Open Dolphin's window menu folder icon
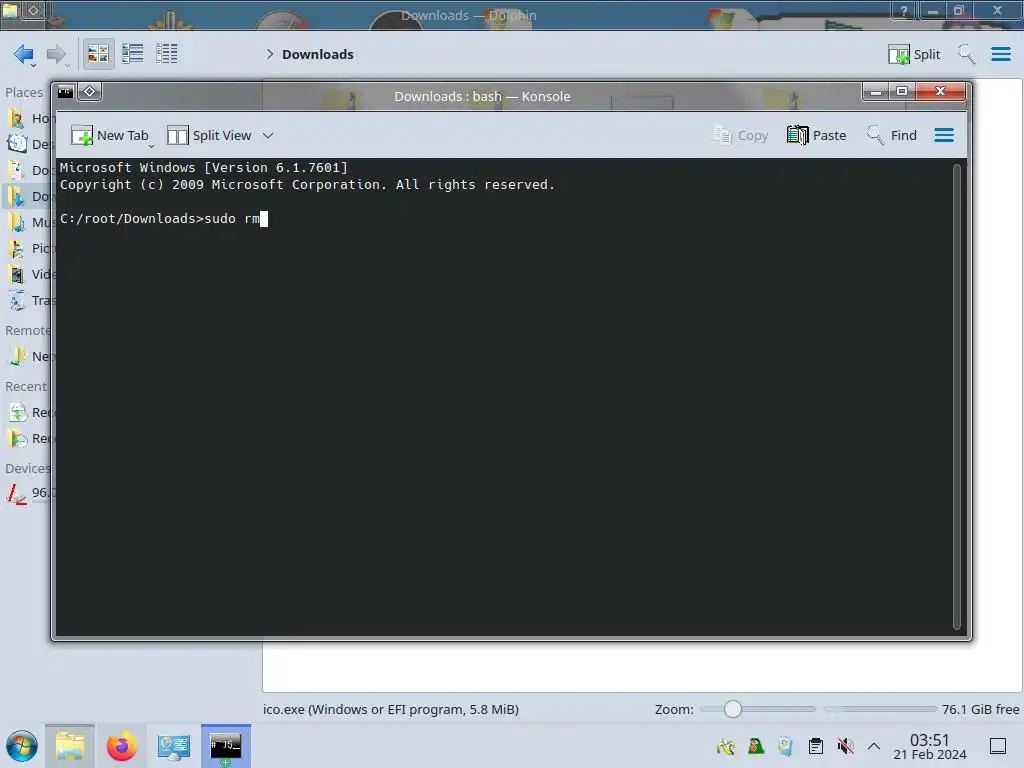This screenshot has height=768, width=1024. click(10, 10)
